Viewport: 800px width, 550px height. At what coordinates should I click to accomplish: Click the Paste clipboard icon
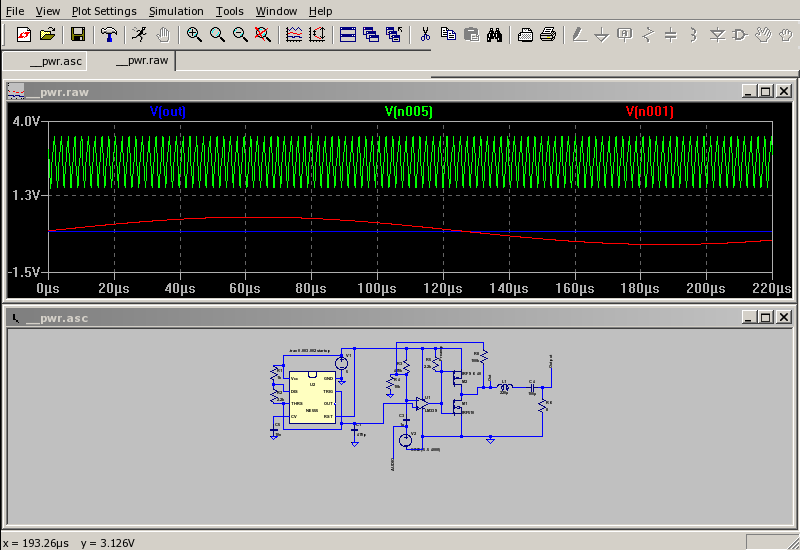click(471, 35)
